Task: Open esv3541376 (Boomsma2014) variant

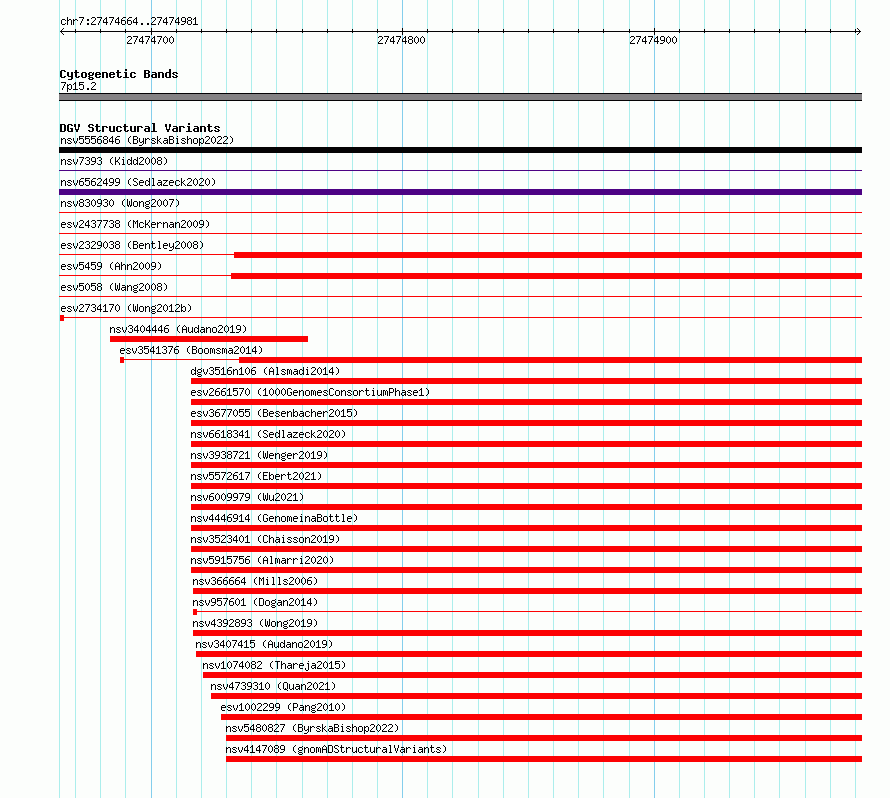Action: [x=191, y=350]
